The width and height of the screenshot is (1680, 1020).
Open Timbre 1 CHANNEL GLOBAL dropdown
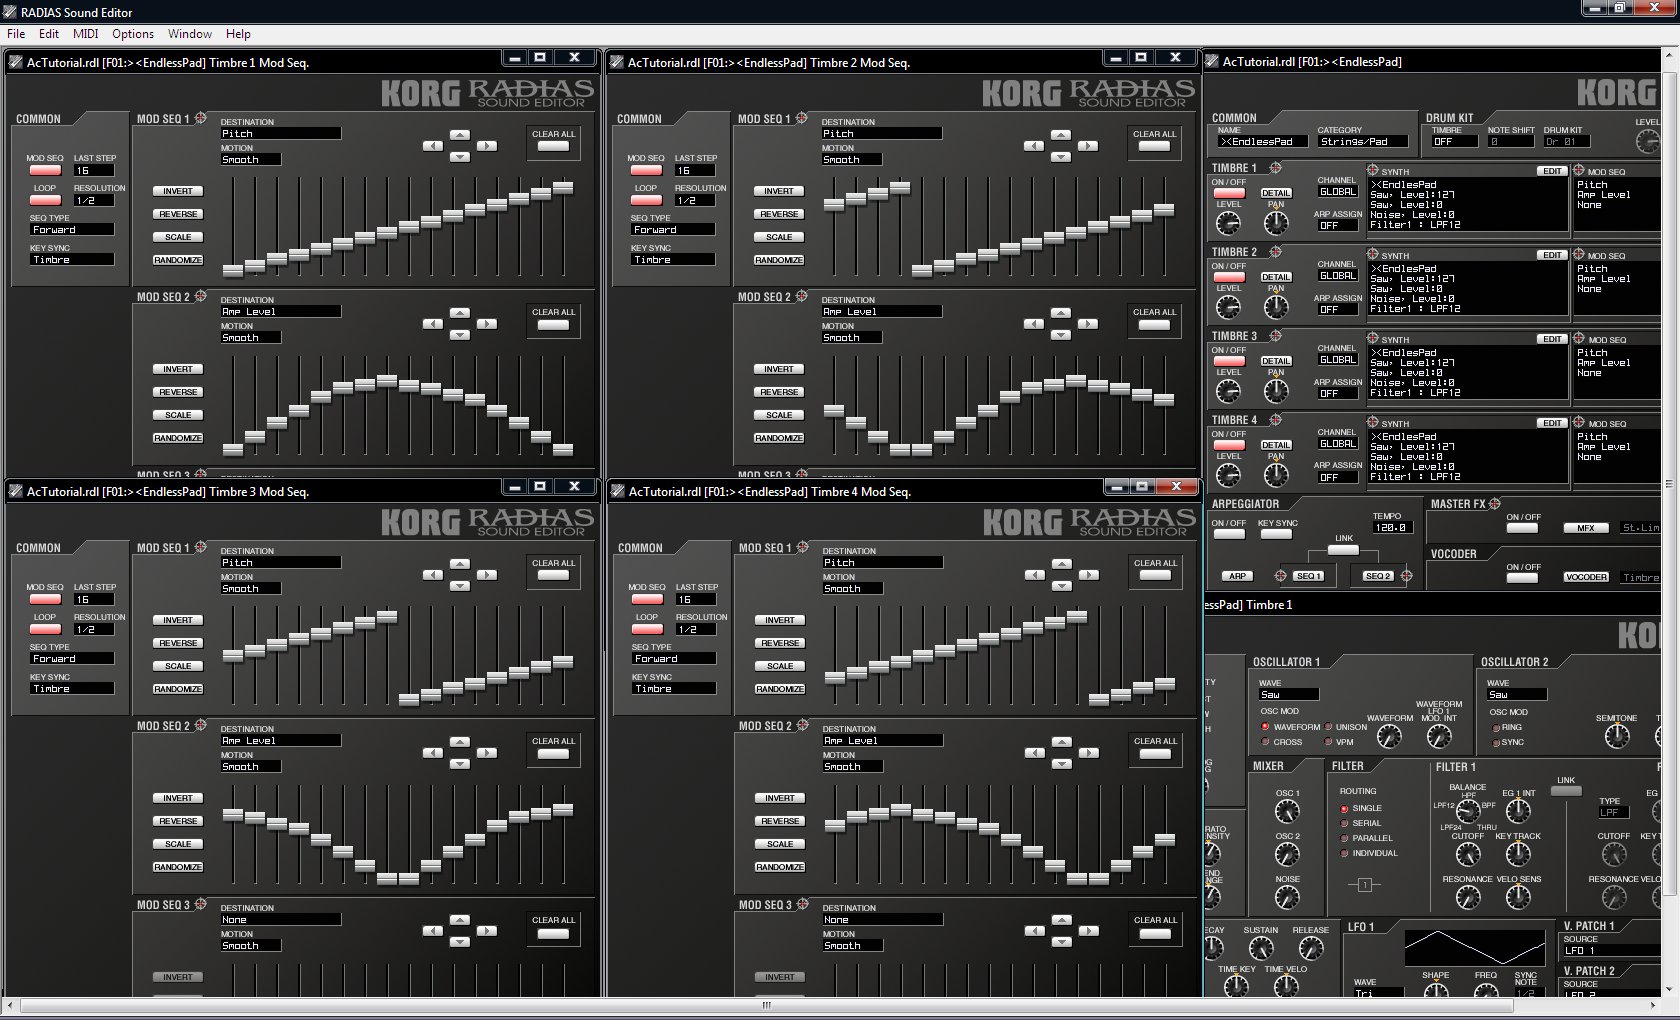coord(1337,192)
